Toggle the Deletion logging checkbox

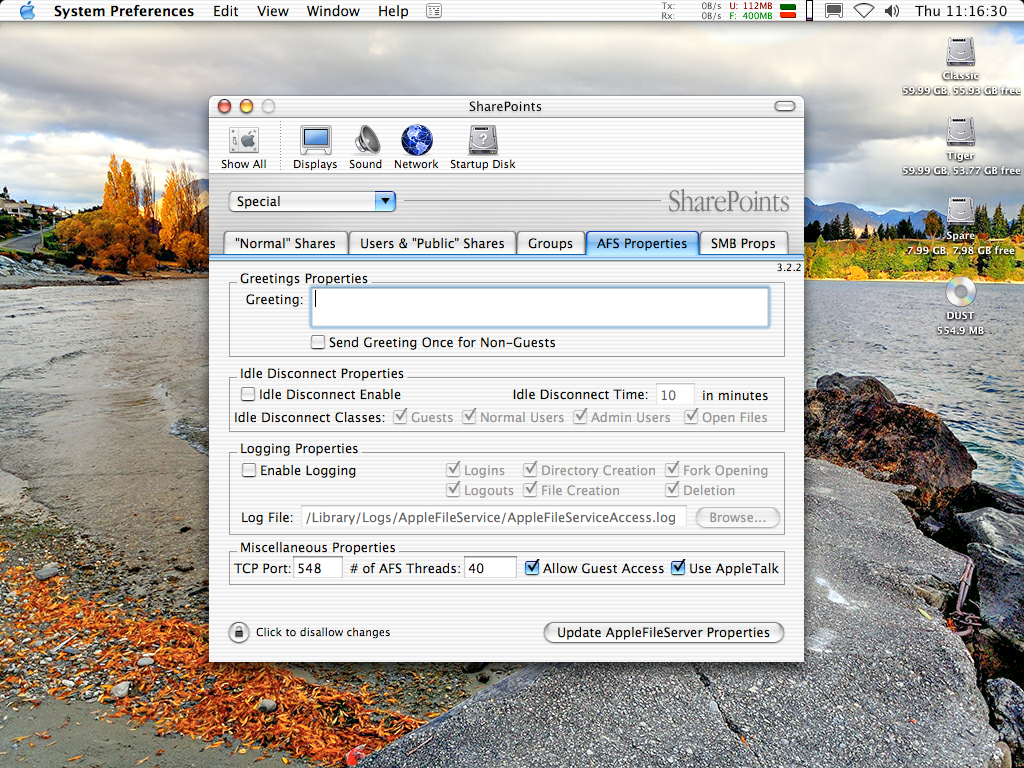coord(672,489)
